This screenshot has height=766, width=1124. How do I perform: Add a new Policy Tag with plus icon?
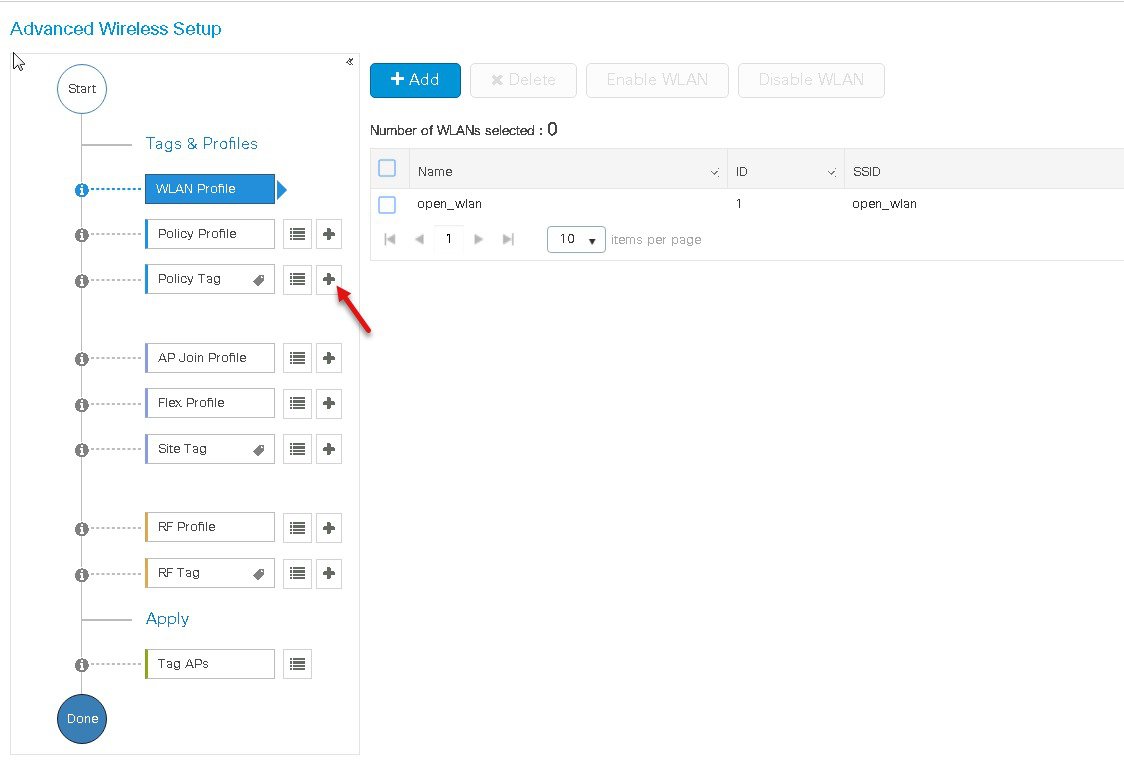[x=329, y=279]
